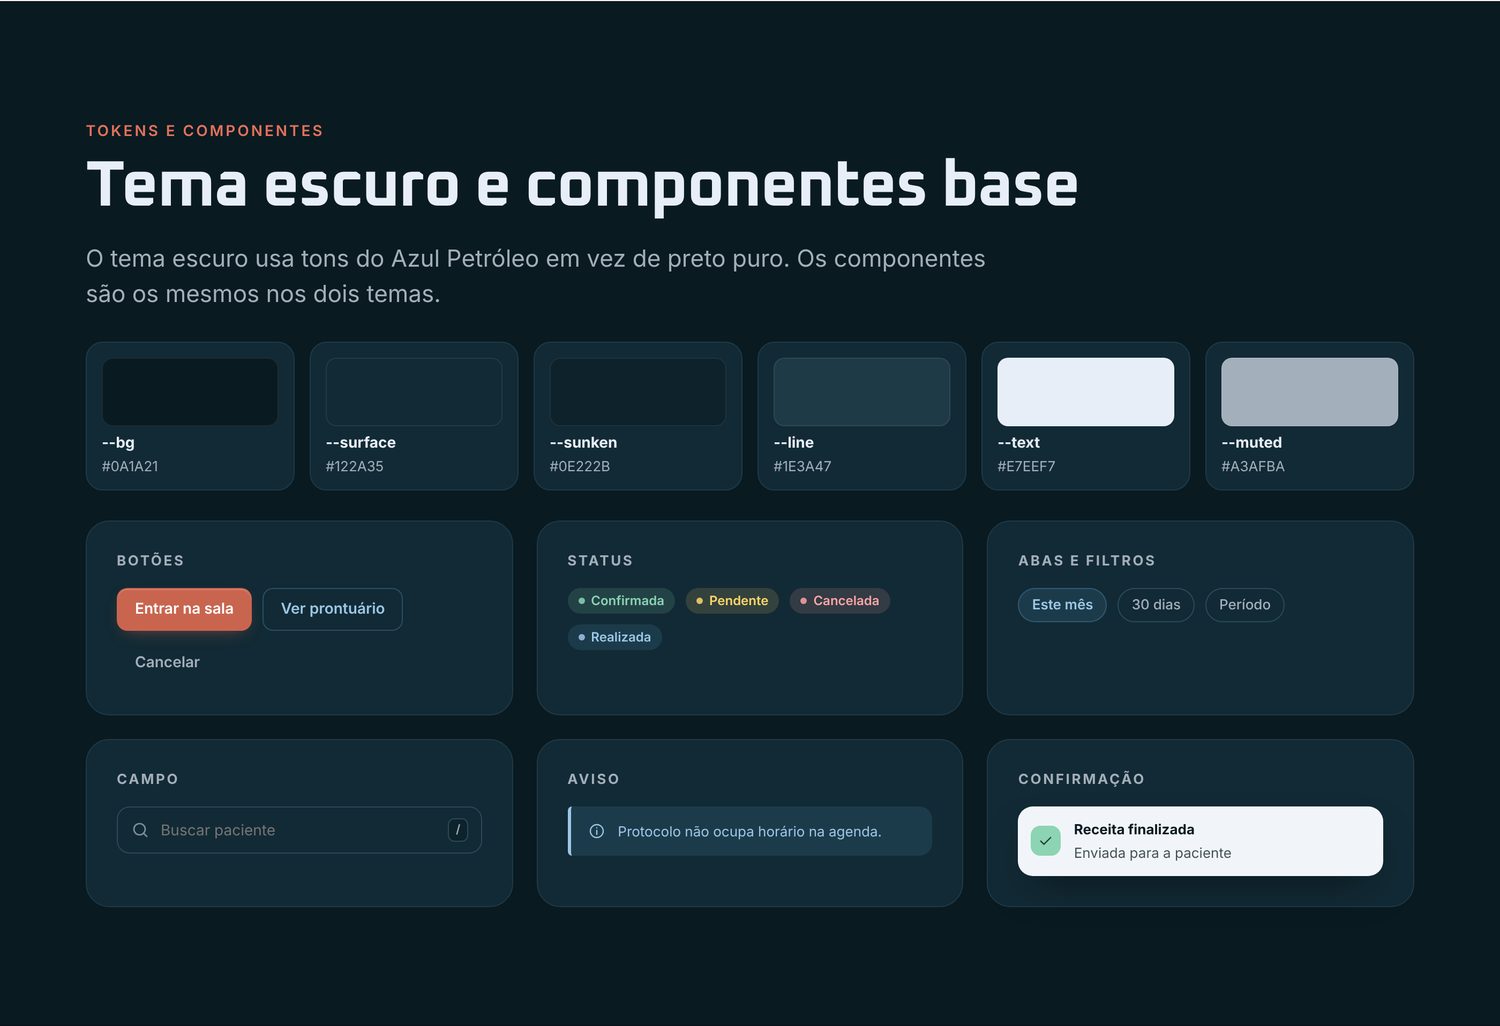Screen dimensions: 1500x1026
Task: Click the Enviada para a paciente text
Action: point(1153,853)
